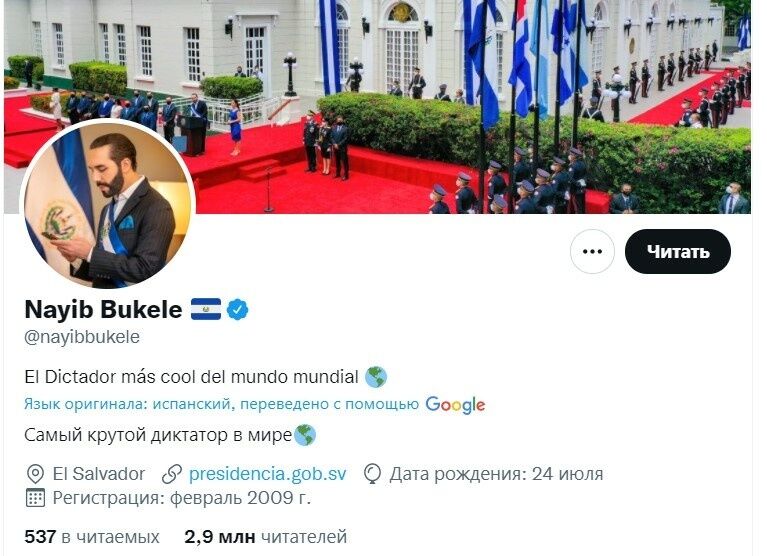Click the Google logo in translation notice
This screenshot has height=556, width=767.
(x=455, y=404)
